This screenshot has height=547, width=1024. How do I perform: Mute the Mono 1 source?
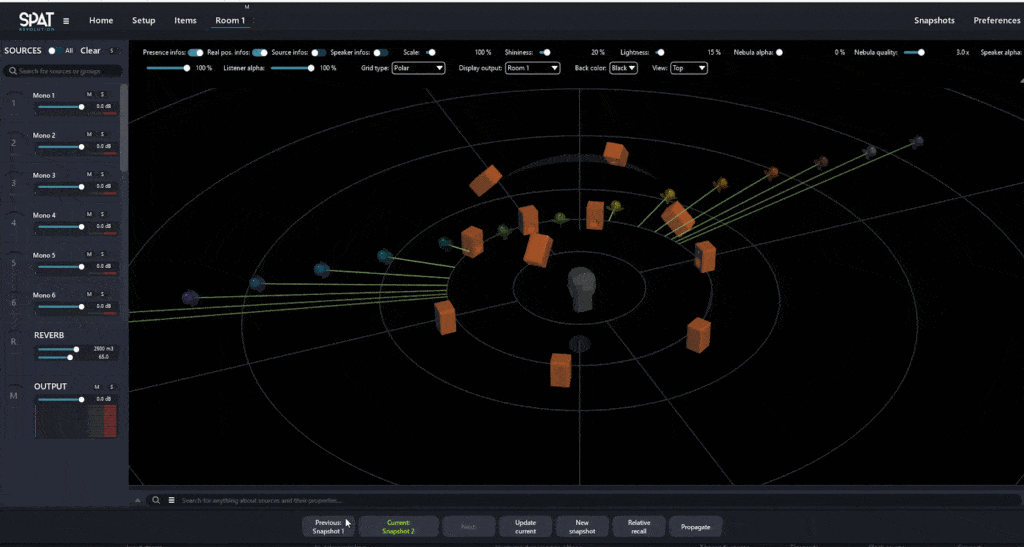[89, 94]
